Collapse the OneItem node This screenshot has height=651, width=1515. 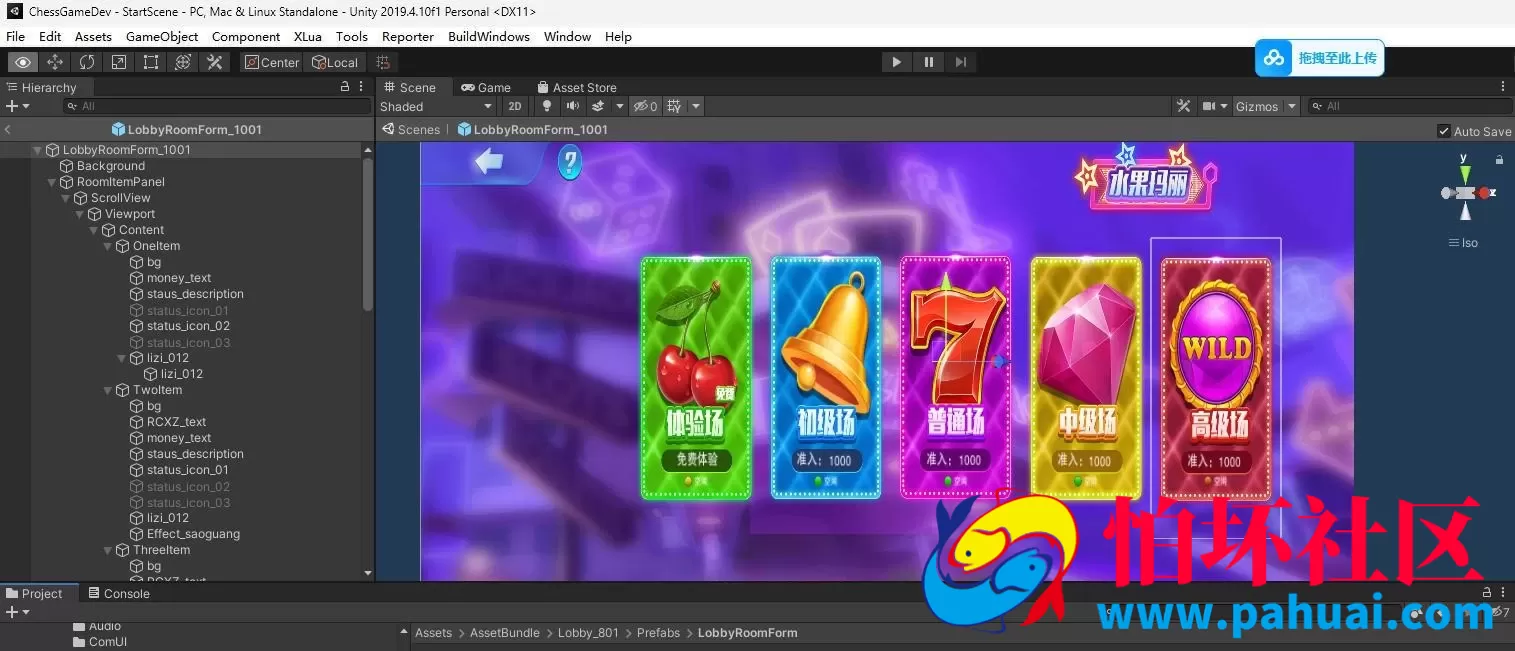[108, 246]
